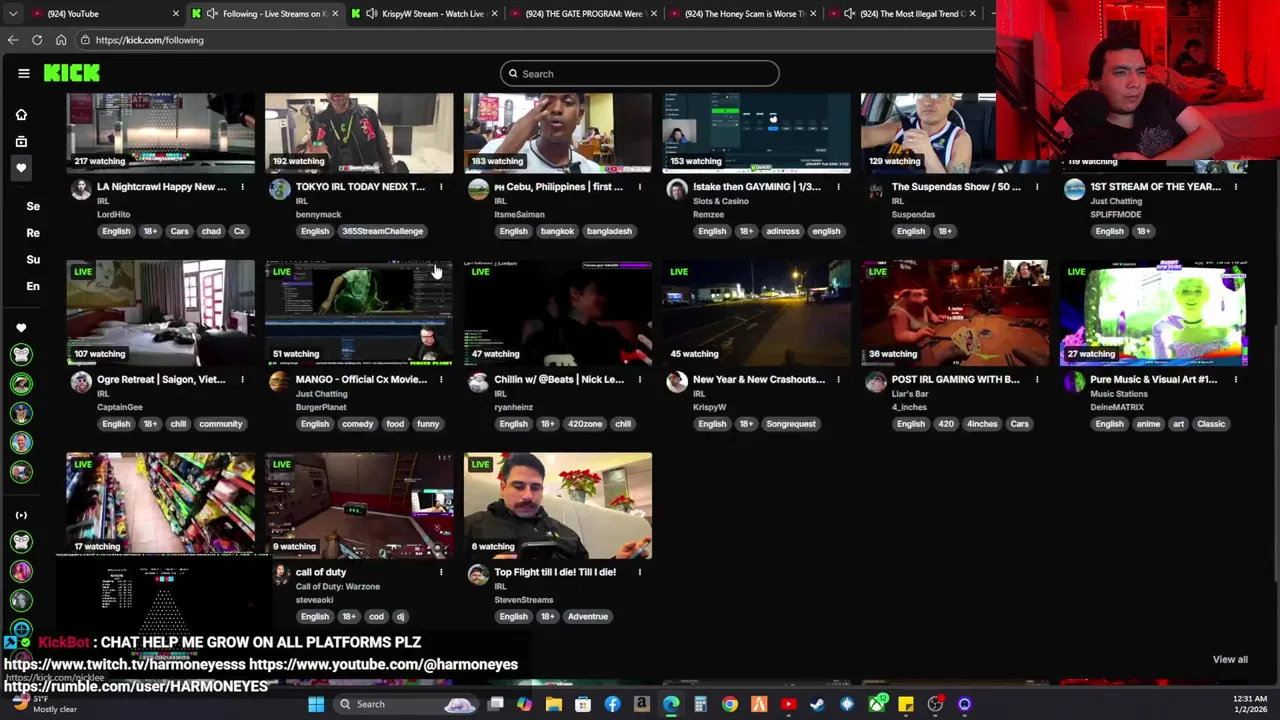Open POST IRL GAMING stream thumbnail

tap(955, 313)
